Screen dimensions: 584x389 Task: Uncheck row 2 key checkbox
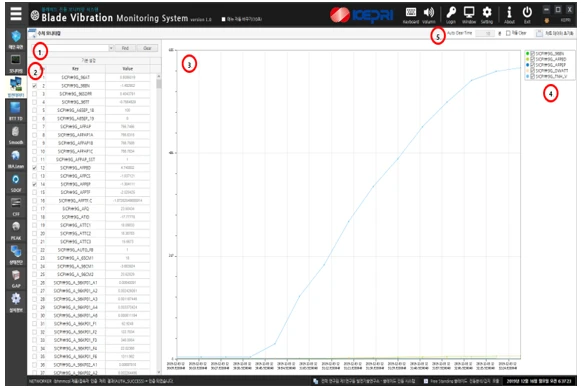pyautogui.click(x=35, y=86)
